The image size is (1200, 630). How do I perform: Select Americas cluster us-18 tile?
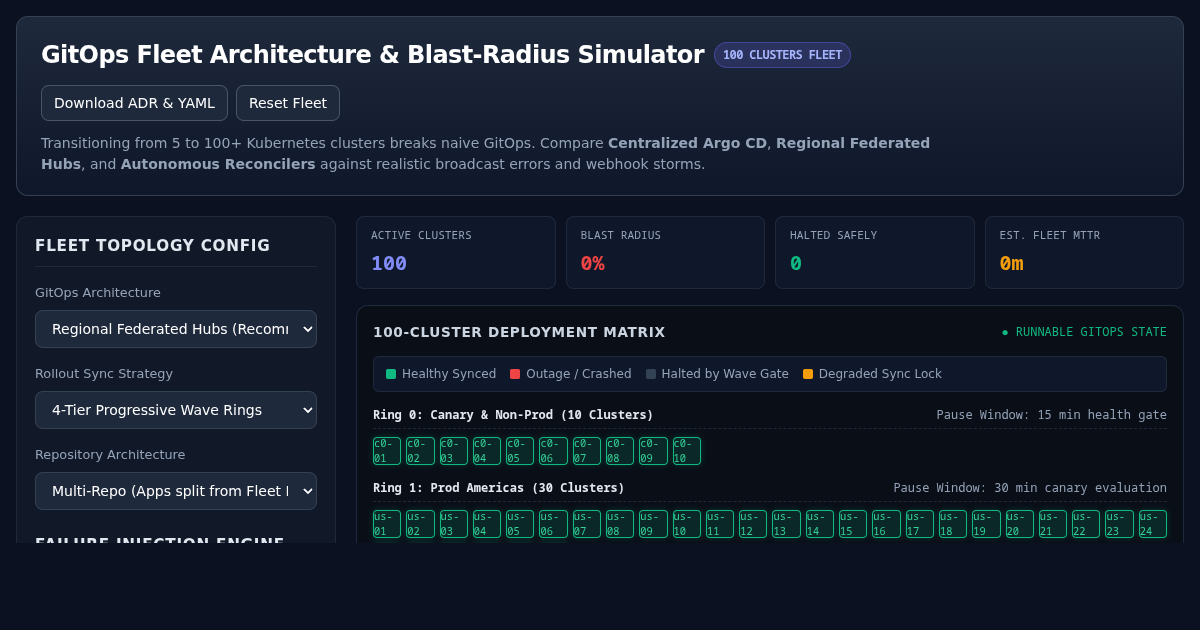coord(953,524)
